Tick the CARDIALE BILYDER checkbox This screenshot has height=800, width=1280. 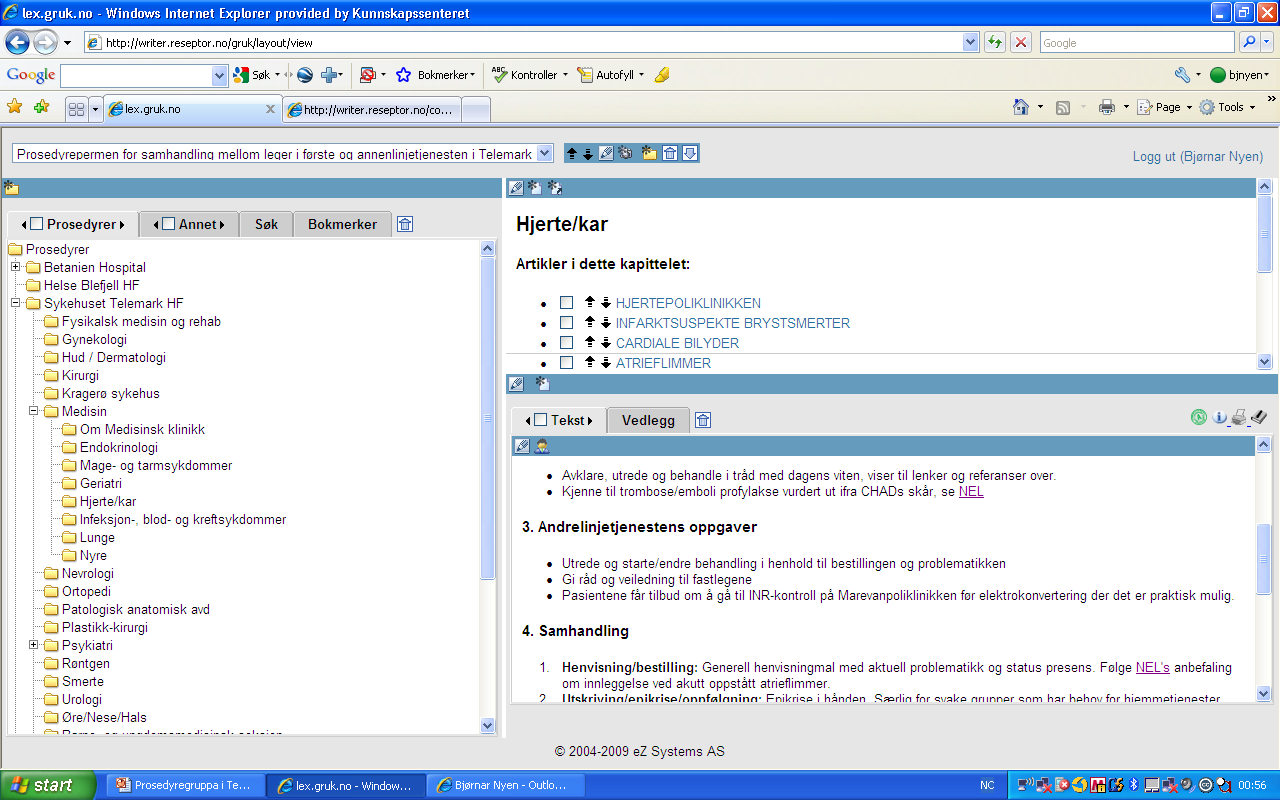[566, 343]
